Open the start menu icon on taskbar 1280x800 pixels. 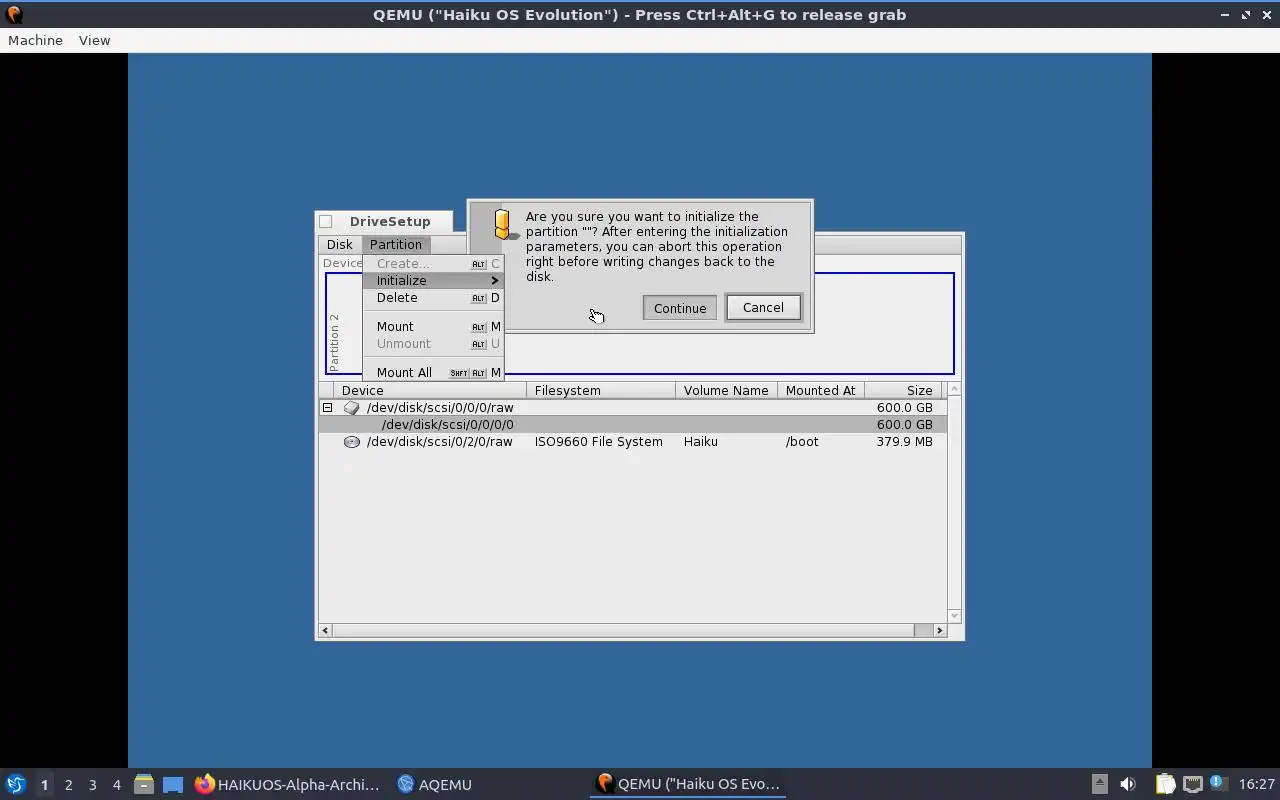tap(15, 784)
